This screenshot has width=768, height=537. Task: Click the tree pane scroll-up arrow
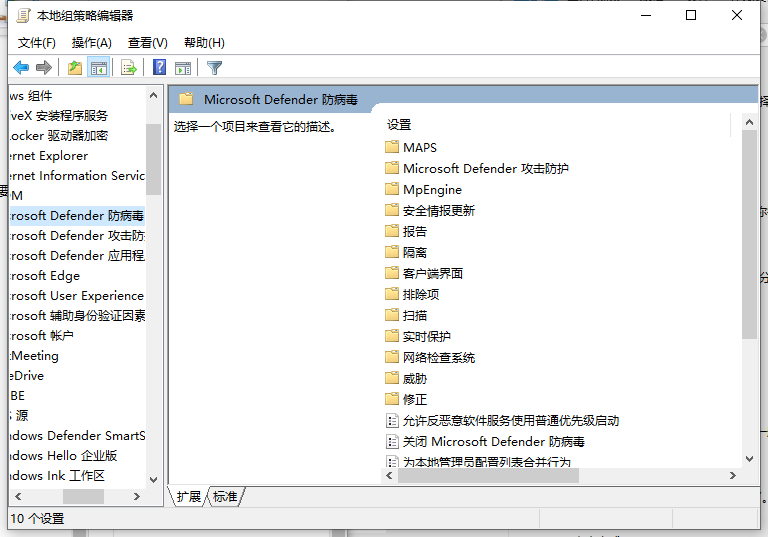click(x=153, y=95)
